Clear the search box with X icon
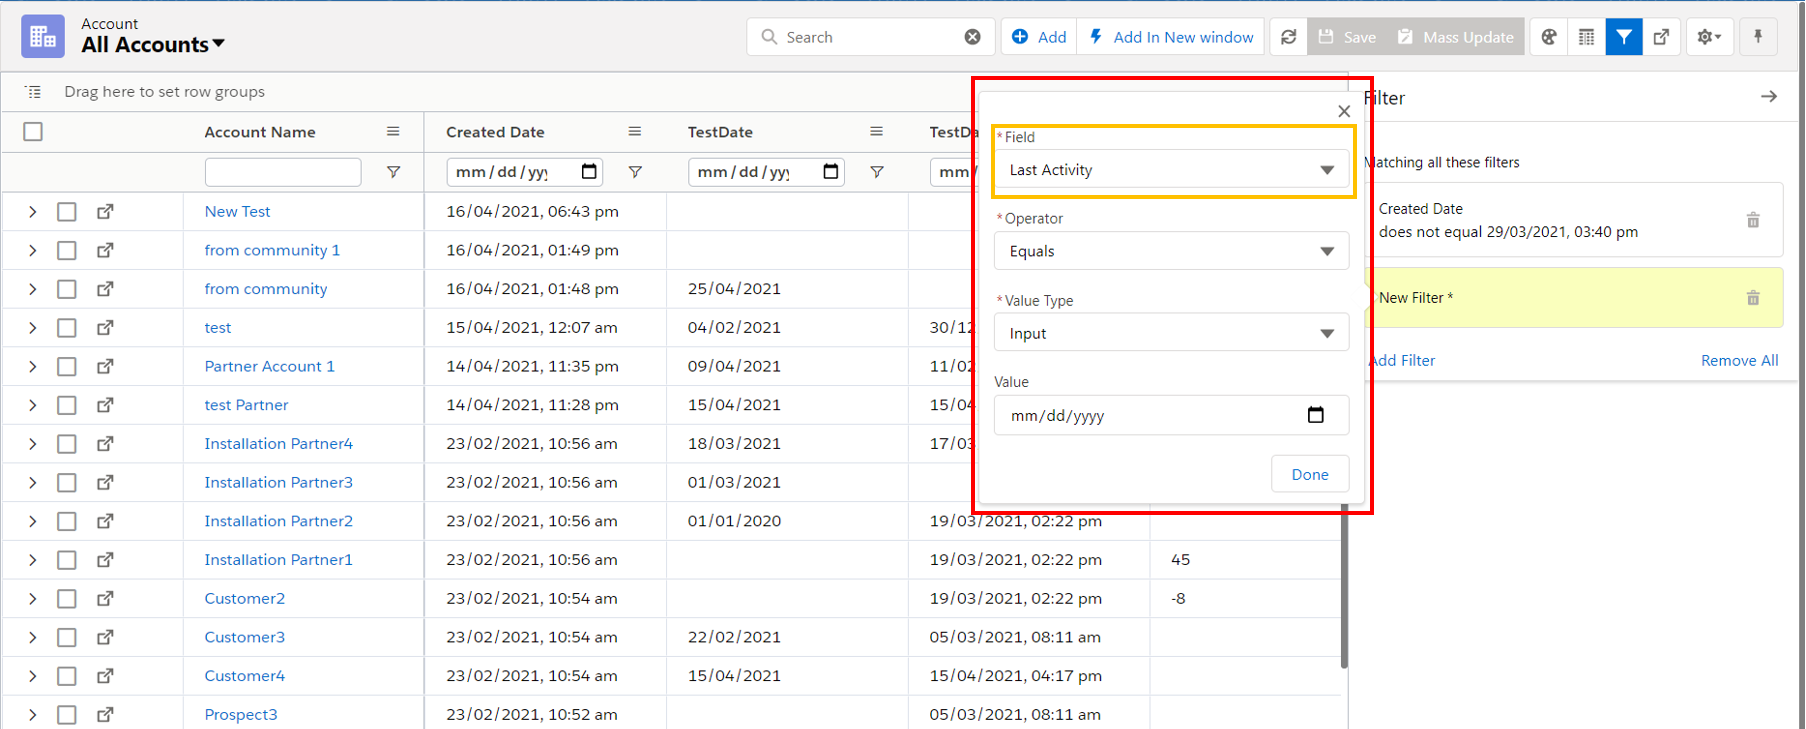The image size is (1806, 729). [x=972, y=37]
